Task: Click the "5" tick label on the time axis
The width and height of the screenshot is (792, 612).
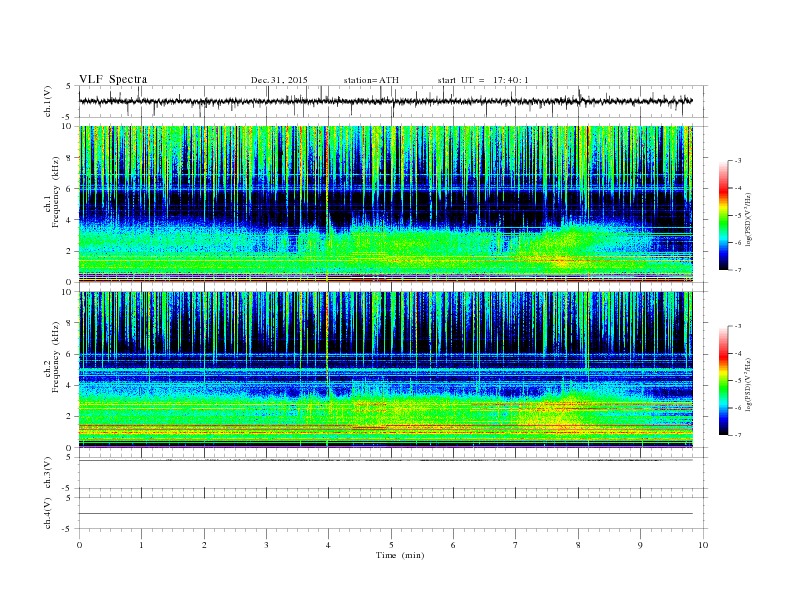Action: (x=391, y=545)
